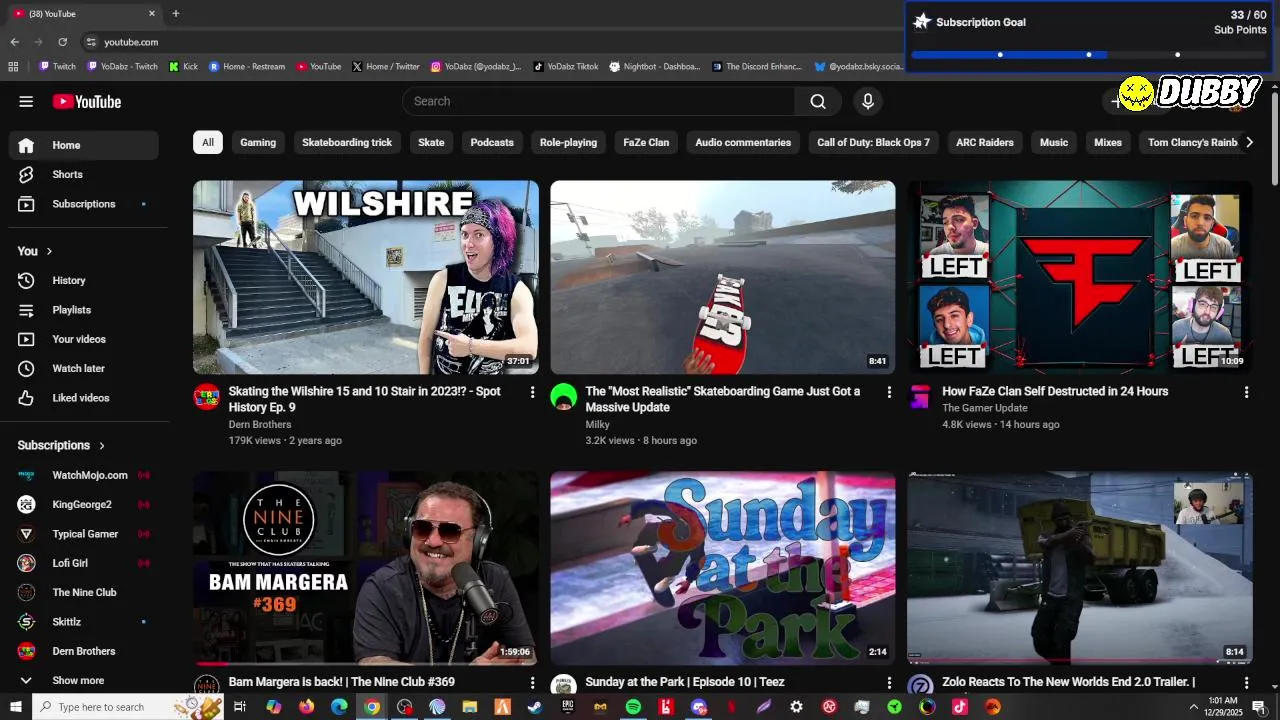Open Nightbot Dashboard bookmark
The height and width of the screenshot is (720, 1280).
[x=655, y=66]
